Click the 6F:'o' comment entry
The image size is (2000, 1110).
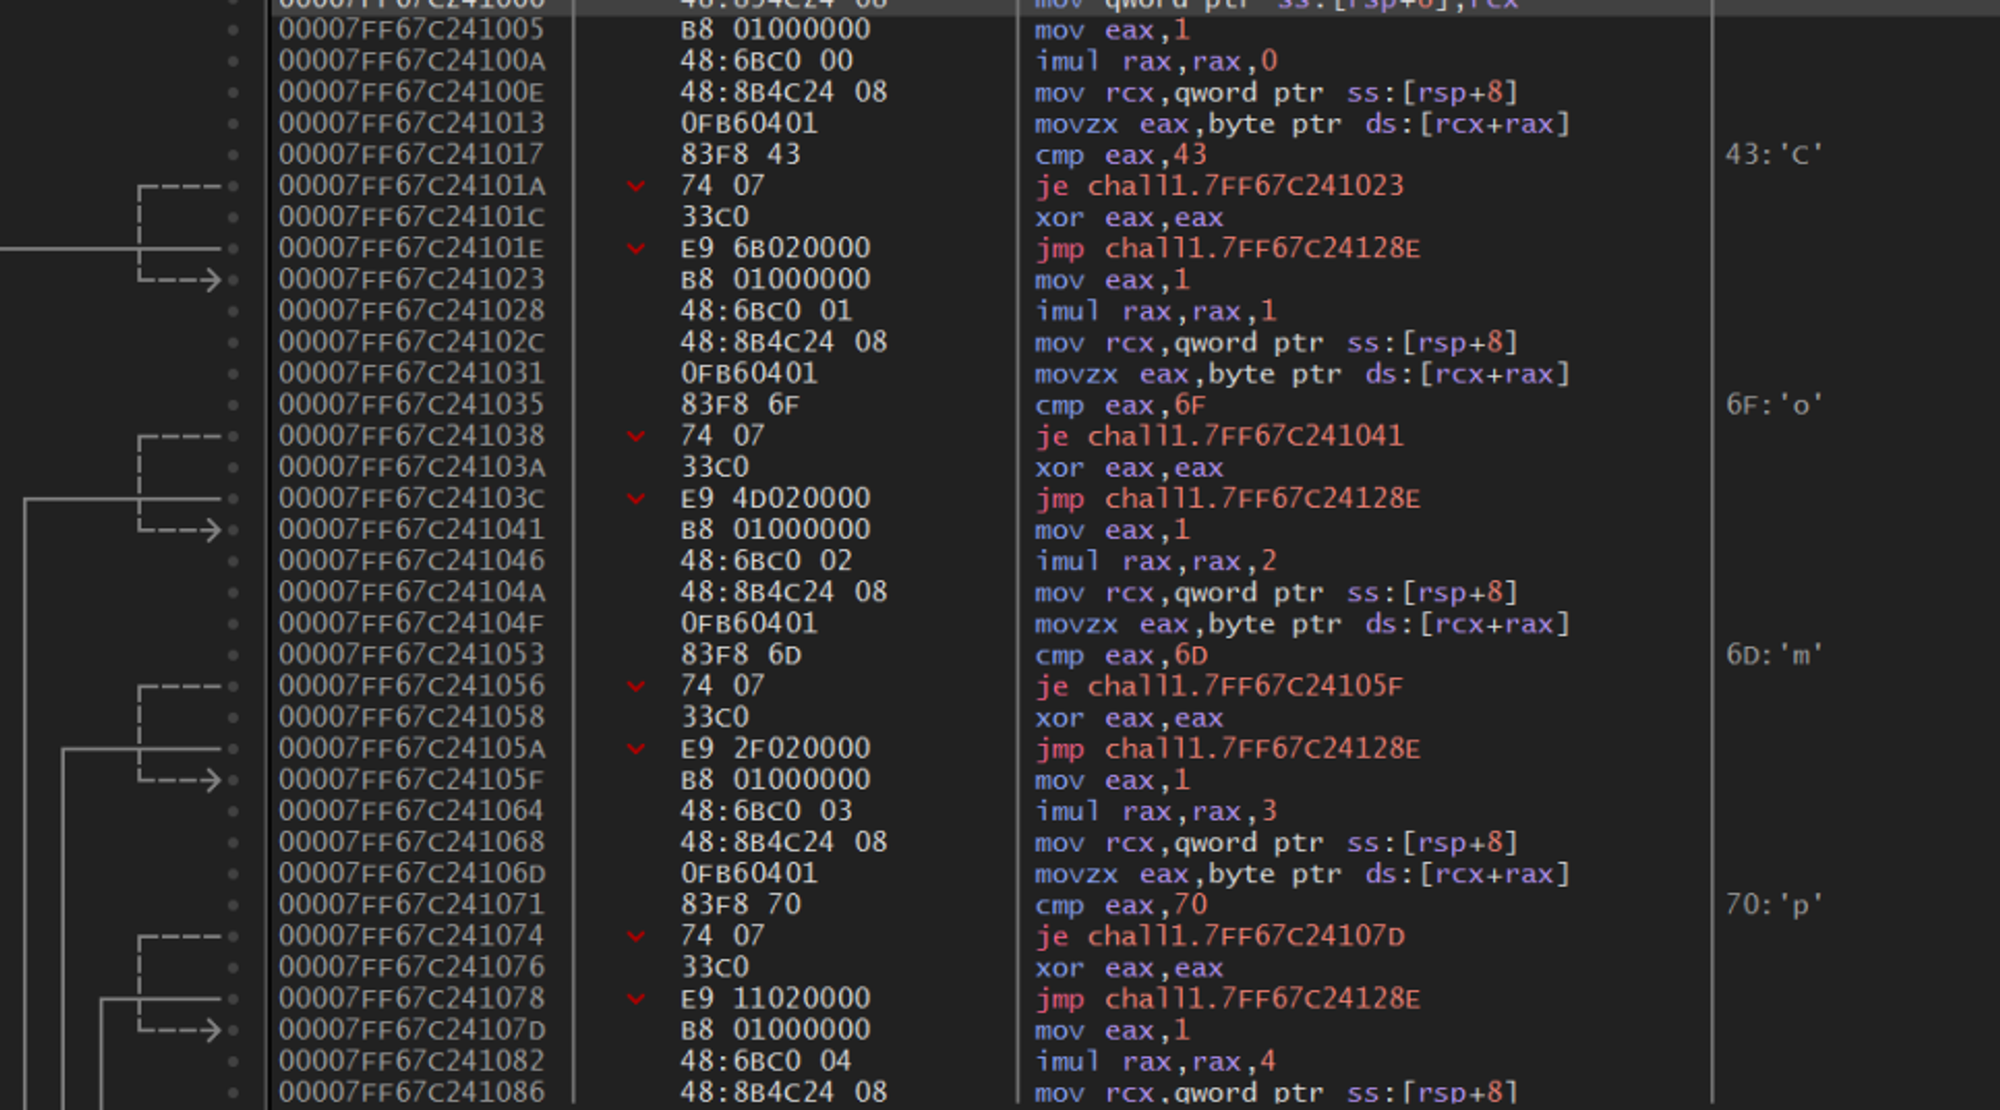(x=1774, y=405)
